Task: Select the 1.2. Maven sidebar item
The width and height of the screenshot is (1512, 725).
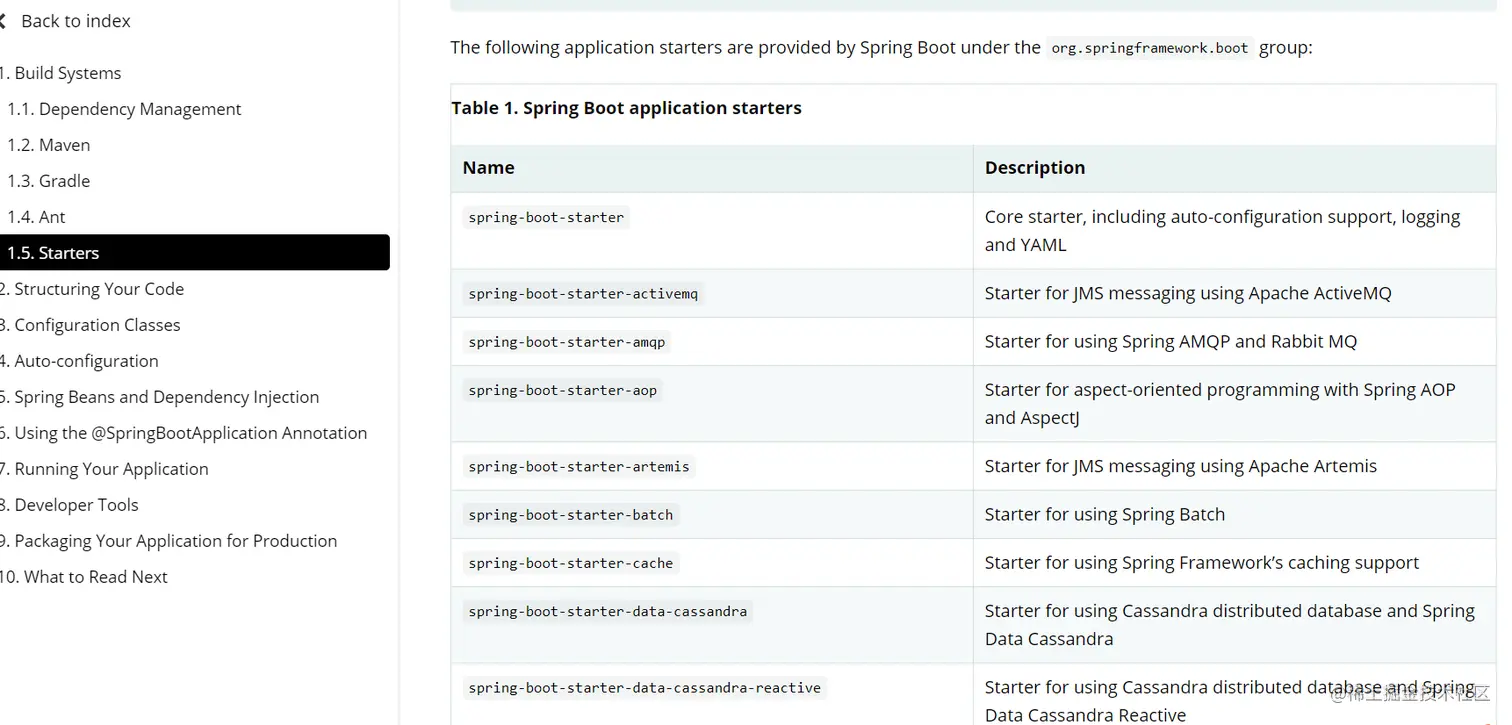Action: coord(49,145)
